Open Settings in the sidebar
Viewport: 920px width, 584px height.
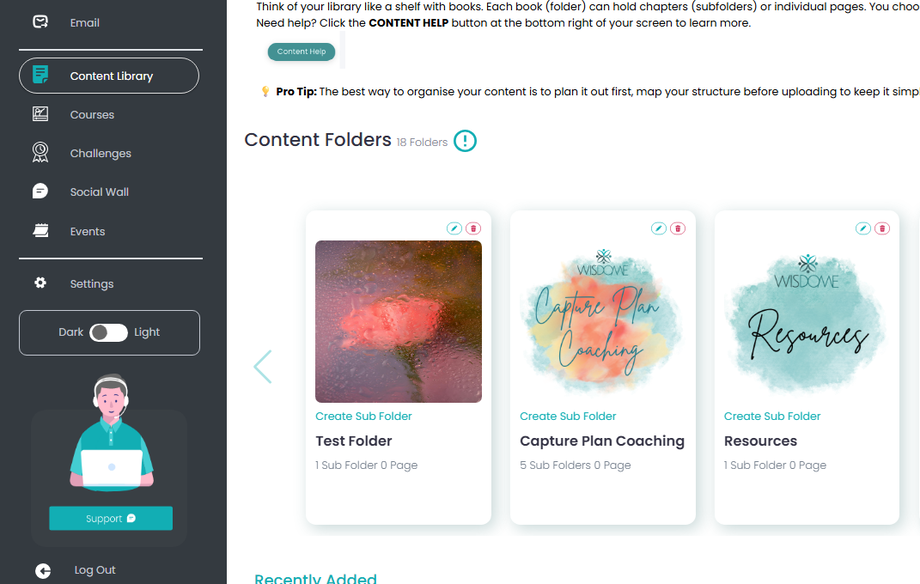pyautogui.click(x=91, y=284)
